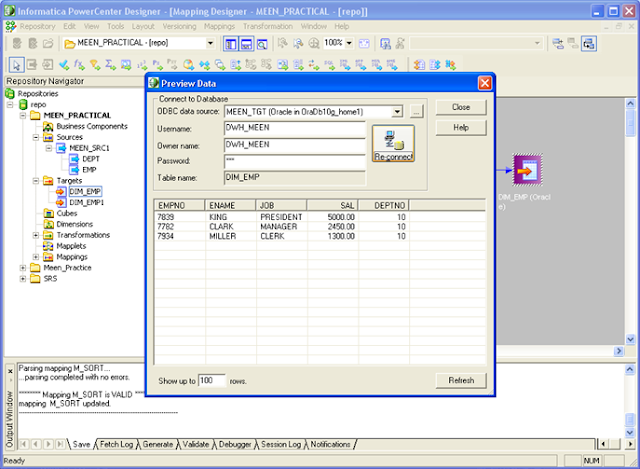Open the Transformation menu
Image resolution: width=640 pixels, height=469 pixels.
click(x=268, y=27)
